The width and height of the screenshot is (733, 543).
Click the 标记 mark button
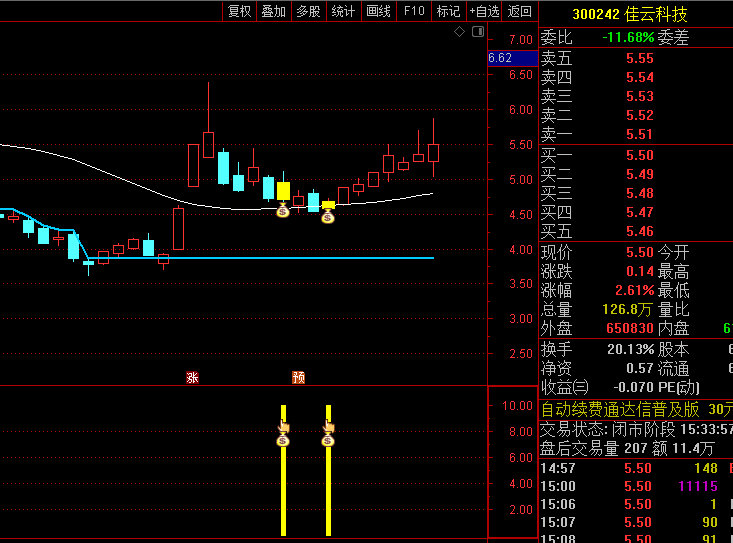point(448,11)
